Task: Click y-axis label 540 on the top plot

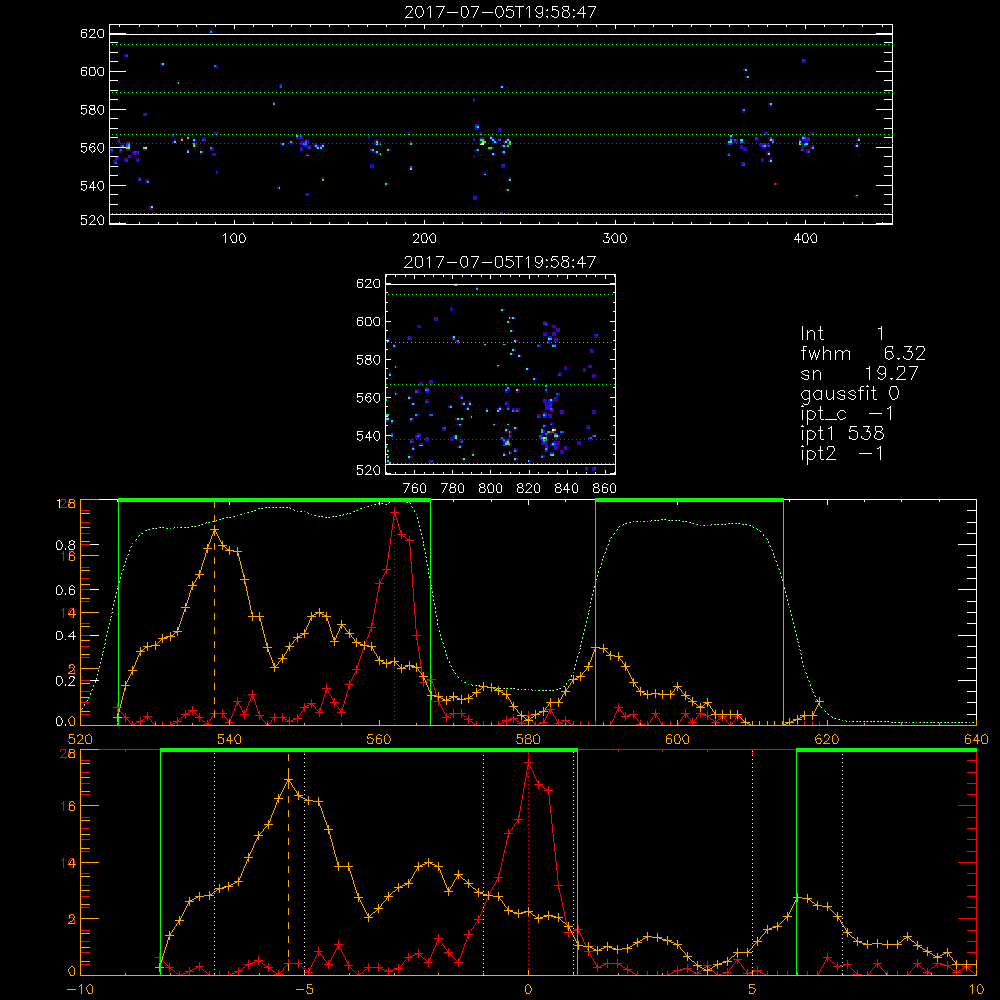Action: pyautogui.click(x=92, y=186)
